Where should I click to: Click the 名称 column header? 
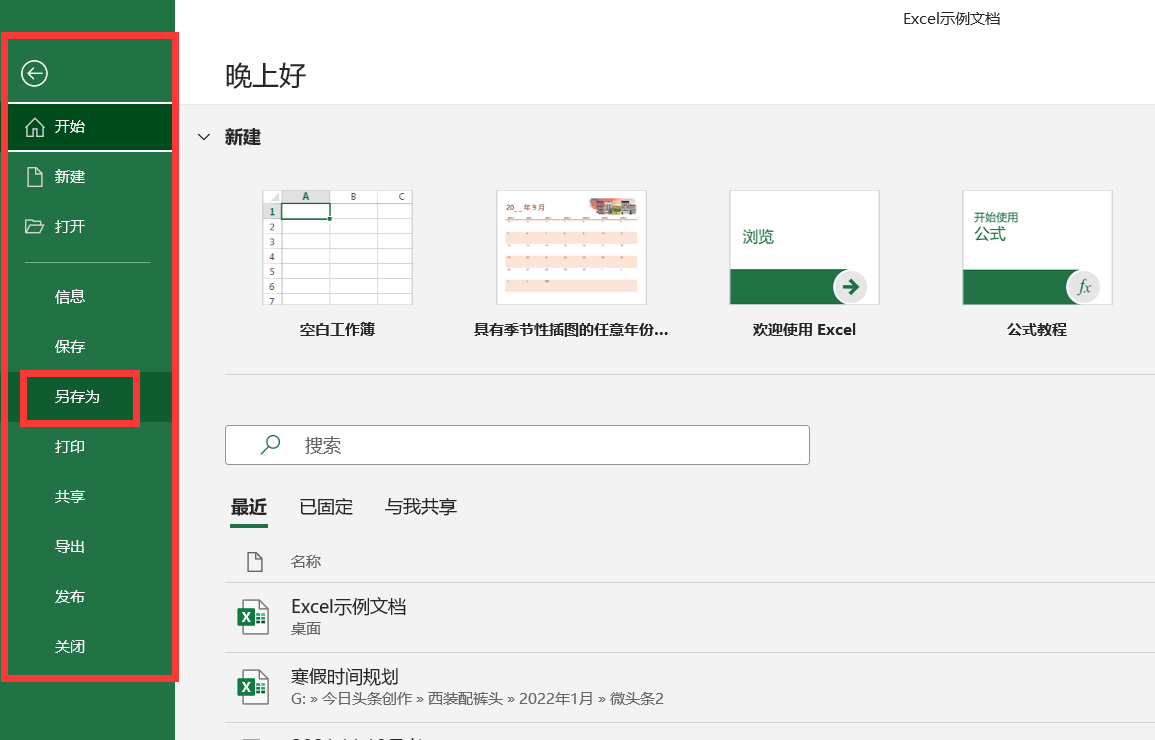pyautogui.click(x=306, y=562)
